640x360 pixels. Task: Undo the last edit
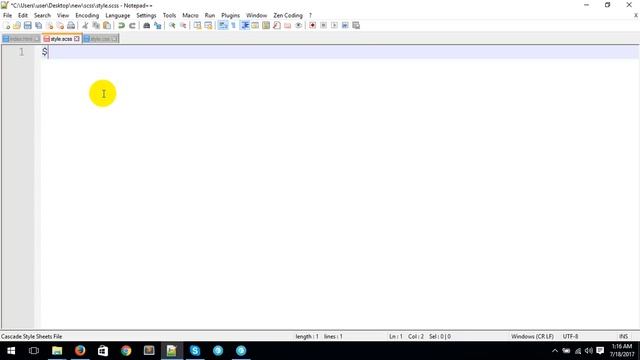pyautogui.click(x=121, y=25)
